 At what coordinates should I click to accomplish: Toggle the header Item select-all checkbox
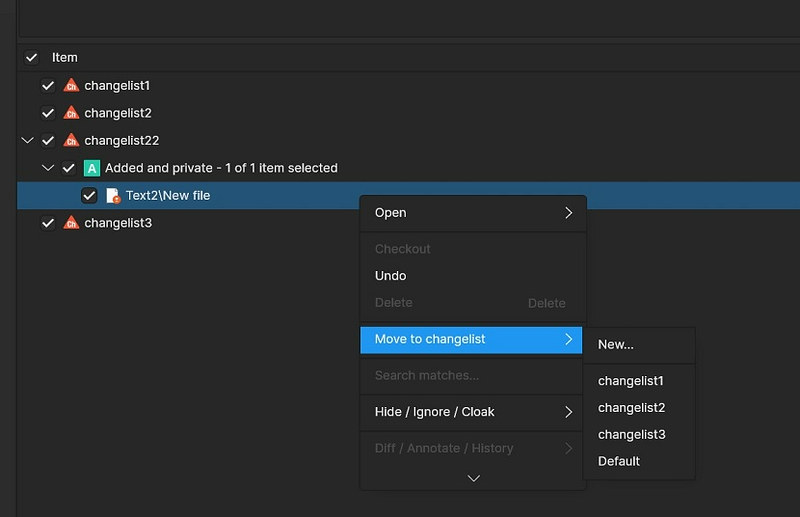click(32, 58)
